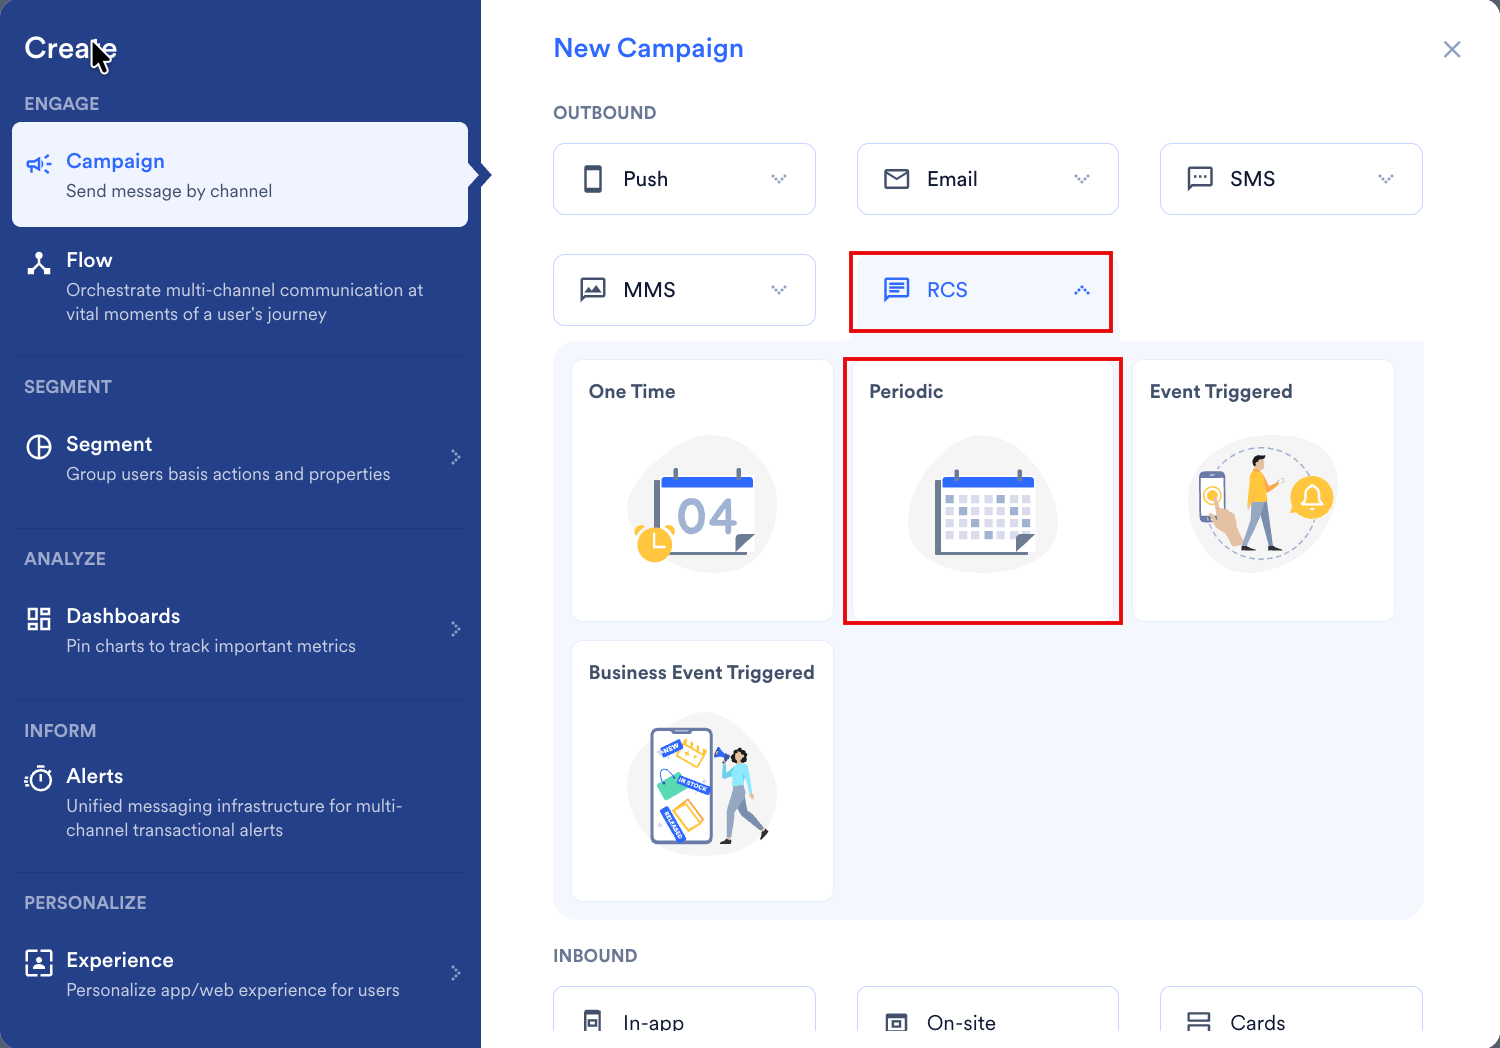
Task: Click the RCS message icon
Action: point(897,290)
